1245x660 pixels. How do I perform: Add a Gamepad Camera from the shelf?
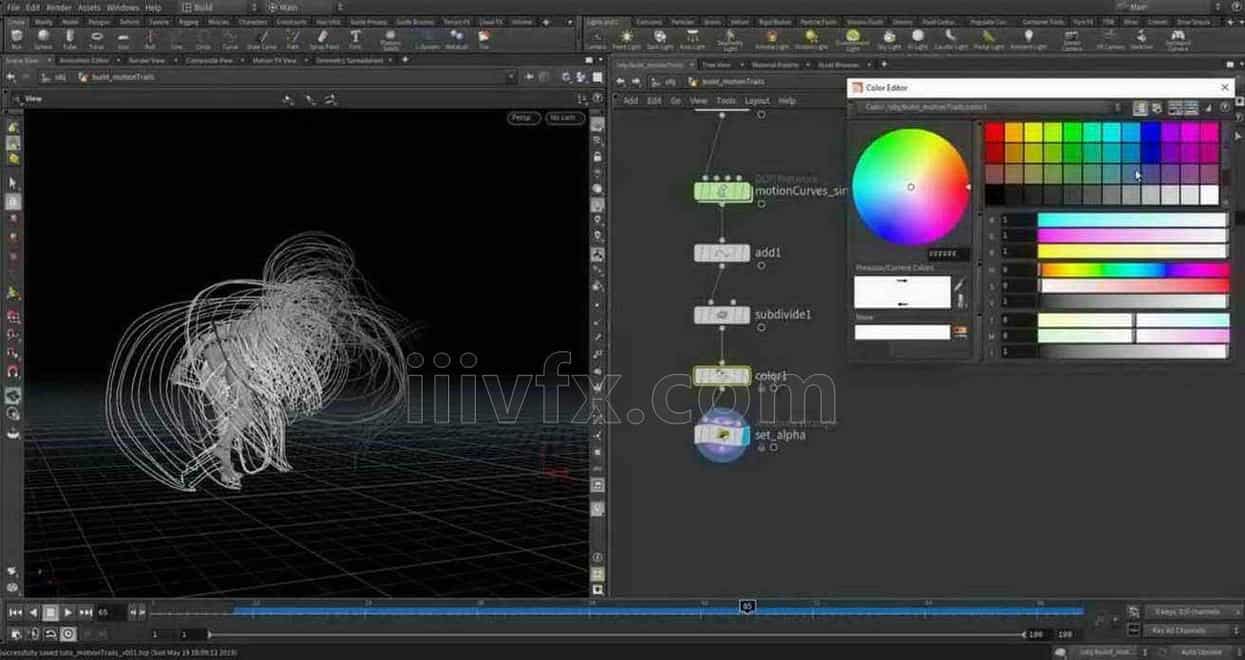pos(1177,39)
